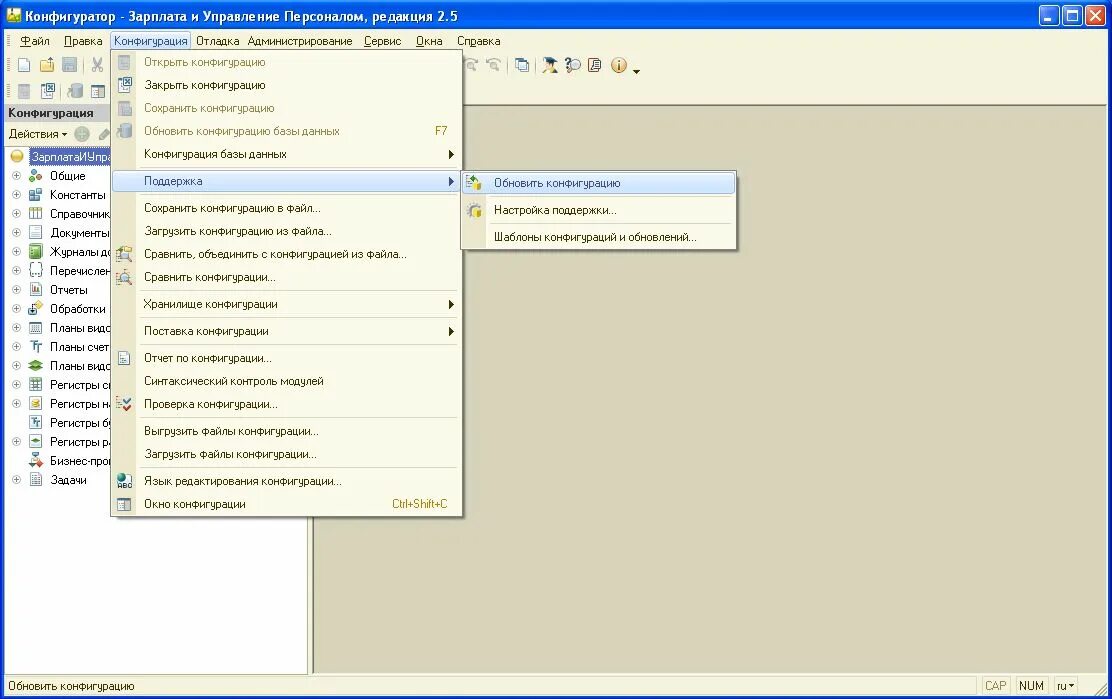Select Сравнить, объединить с конфигурацией из файла...
Viewport: 1112px width, 699px height.
tap(287, 254)
